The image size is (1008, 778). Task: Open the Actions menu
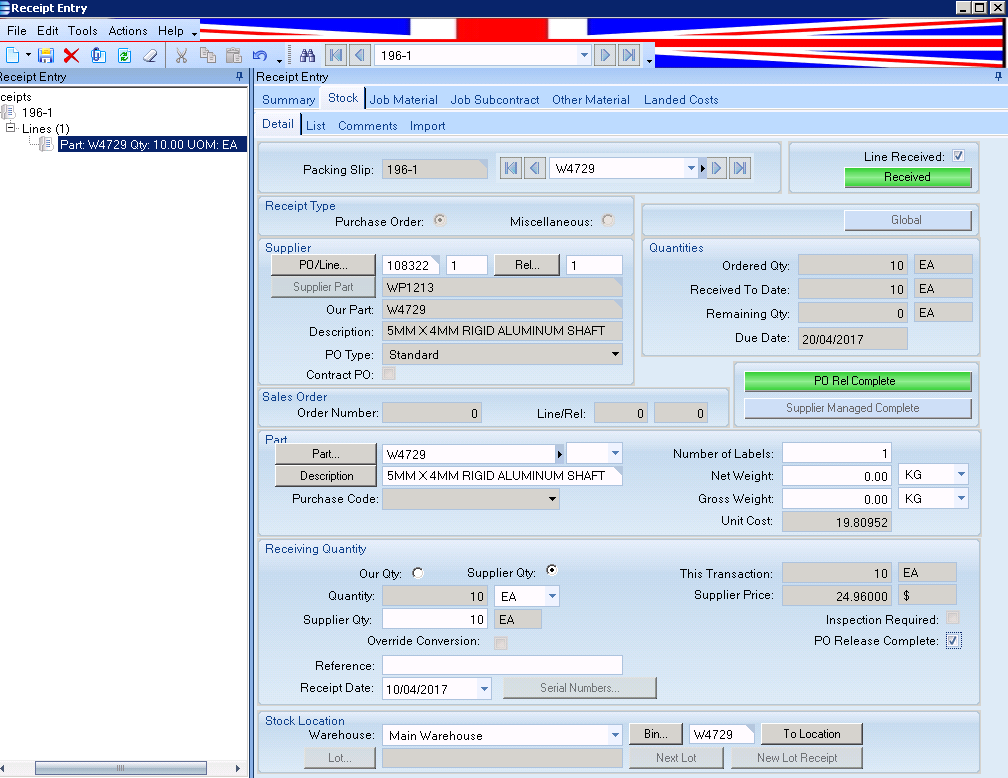click(128, 31)
